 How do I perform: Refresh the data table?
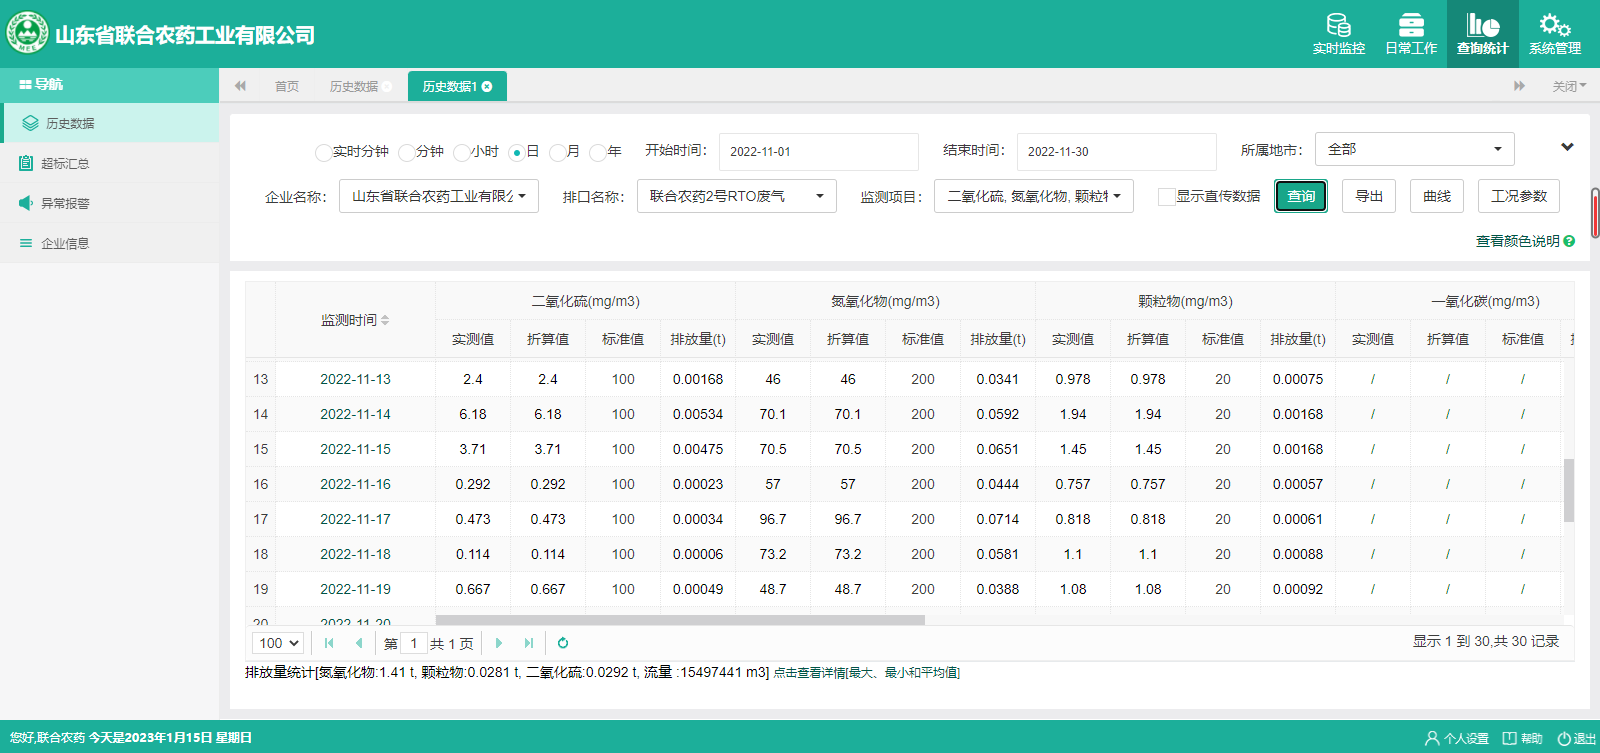563,643
